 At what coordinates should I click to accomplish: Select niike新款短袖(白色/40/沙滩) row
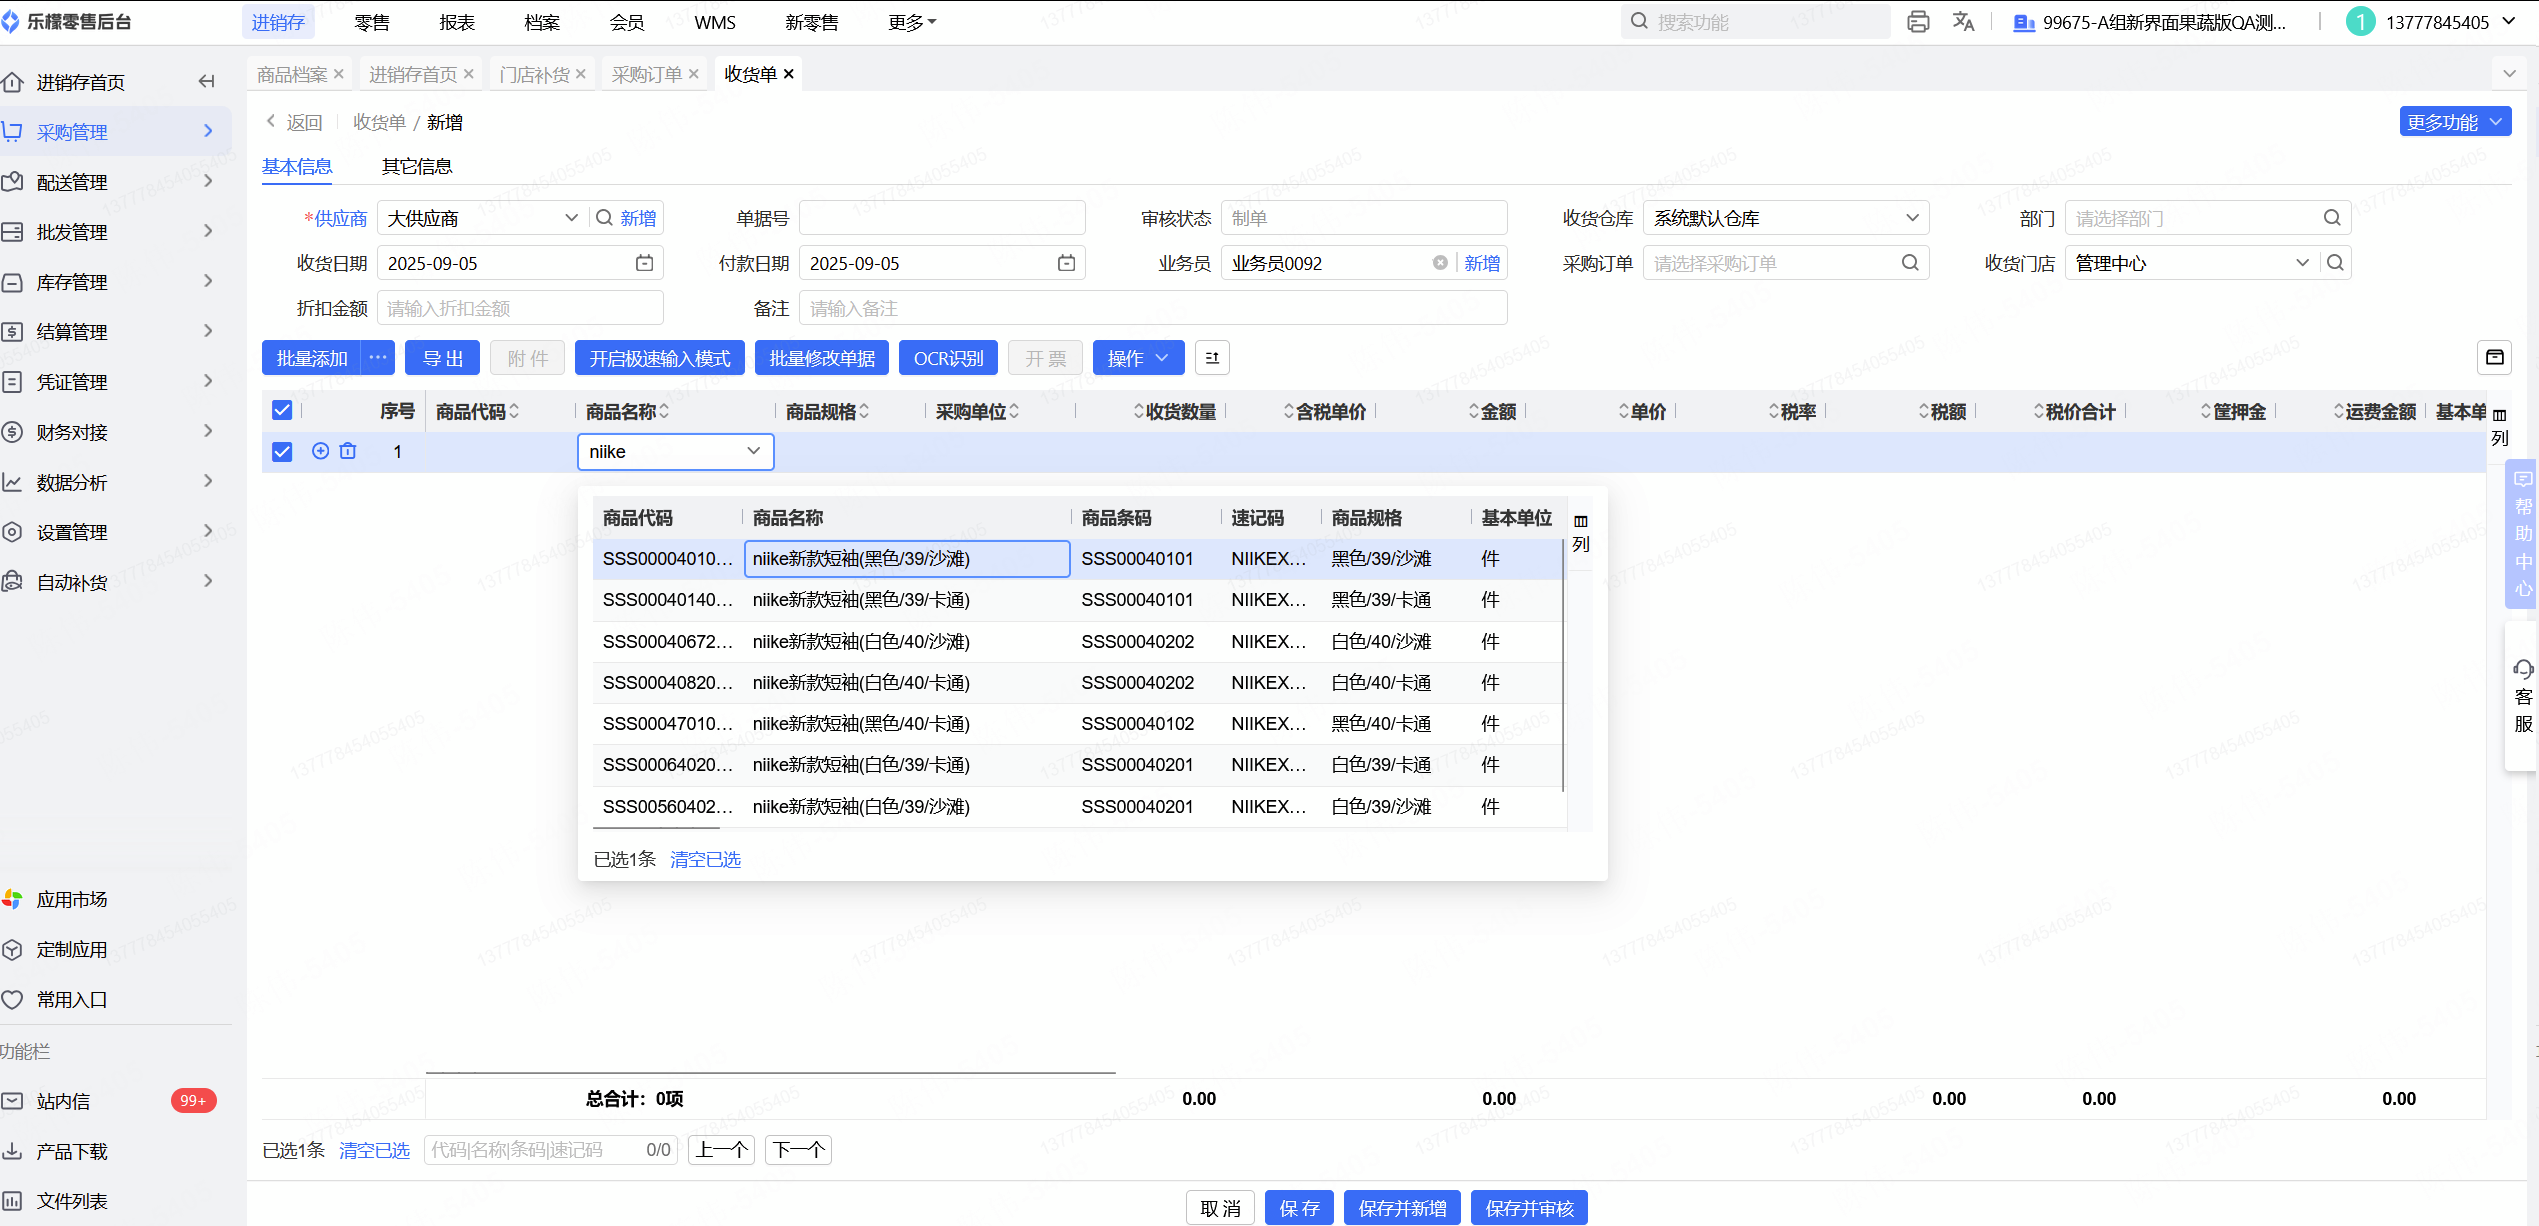861,641
